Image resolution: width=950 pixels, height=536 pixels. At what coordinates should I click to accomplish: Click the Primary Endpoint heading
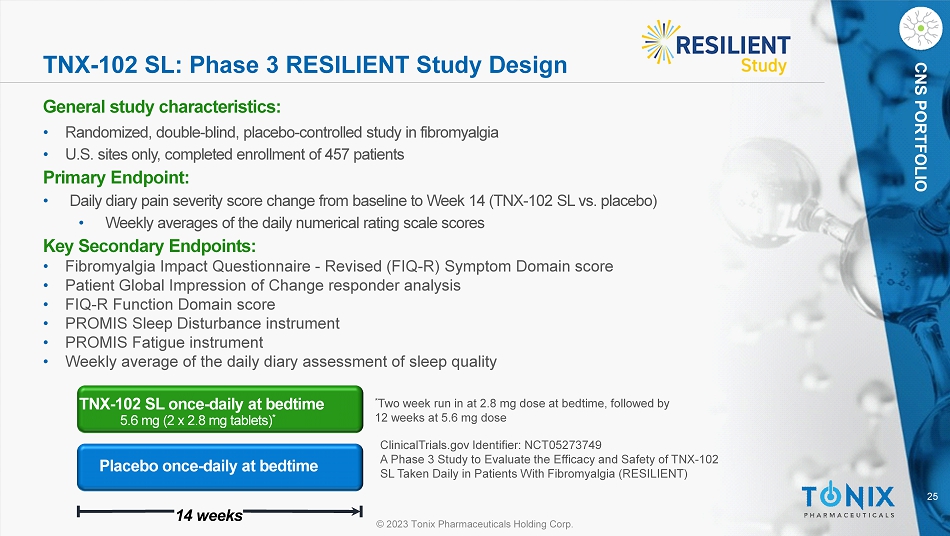pos(116,178)
